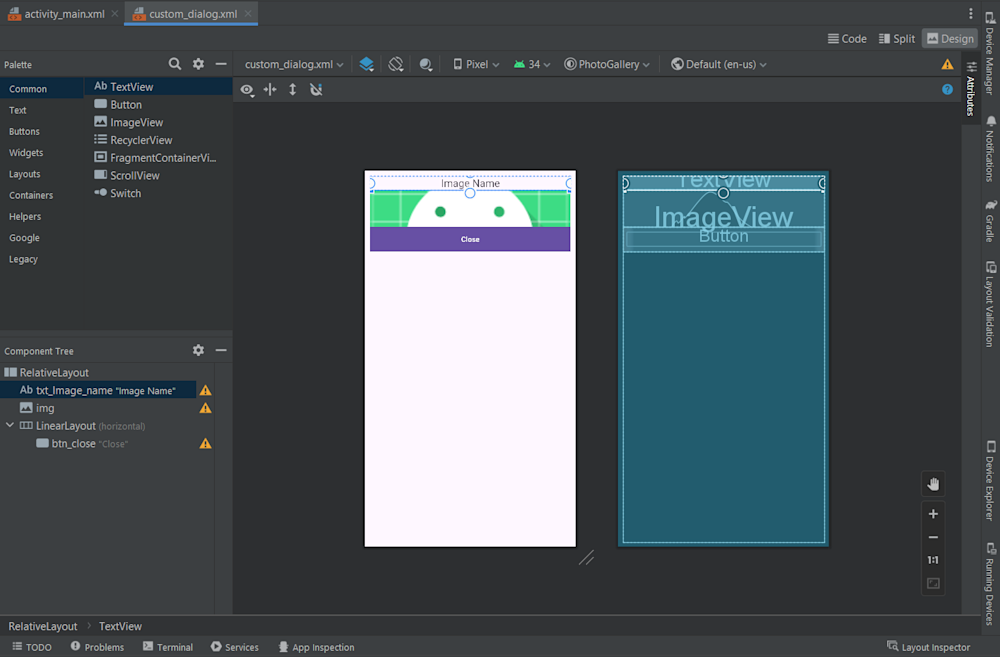Select the Buttons palette category
The image size is (1000, 657).
(25, 131)
